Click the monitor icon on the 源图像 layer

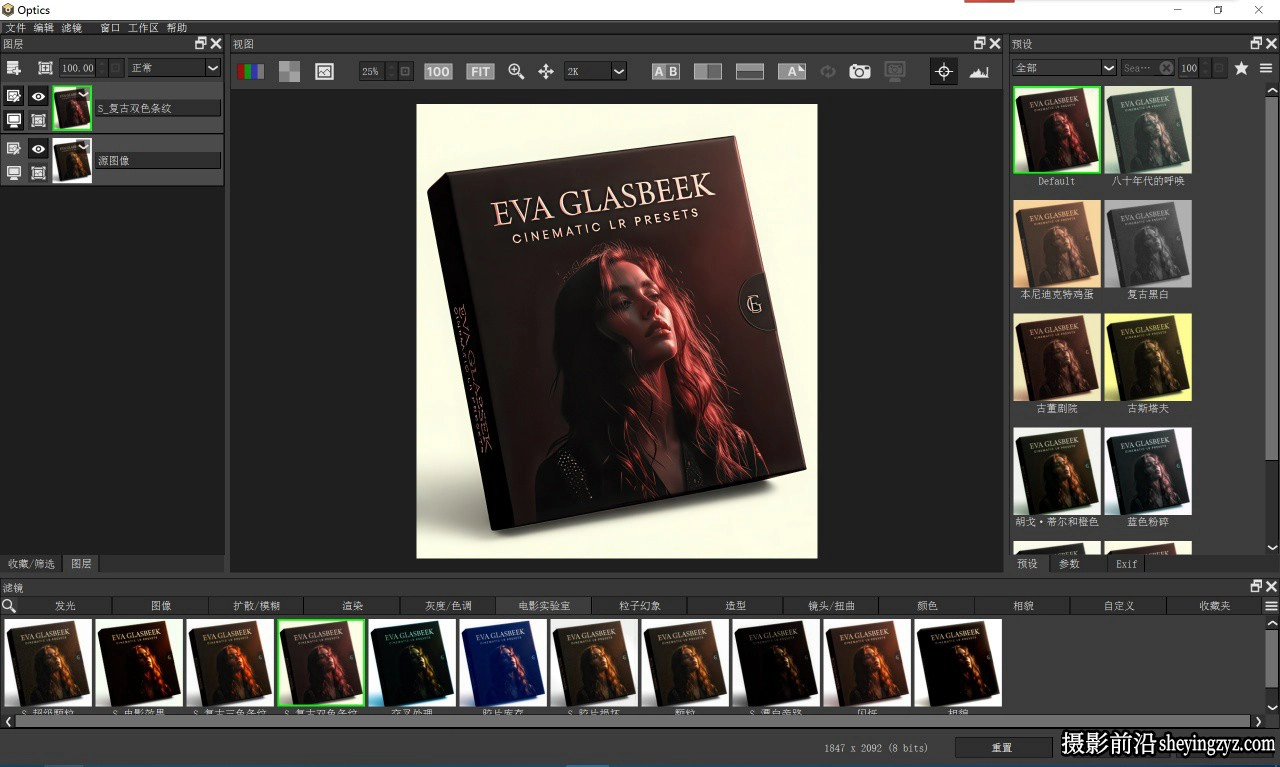point(14,173)
